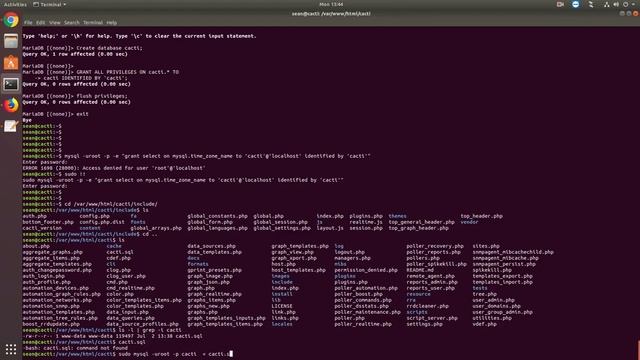Click graph_xport.php file name
Image resolution: width=640 pixels, height=360 pixels.
294,258
